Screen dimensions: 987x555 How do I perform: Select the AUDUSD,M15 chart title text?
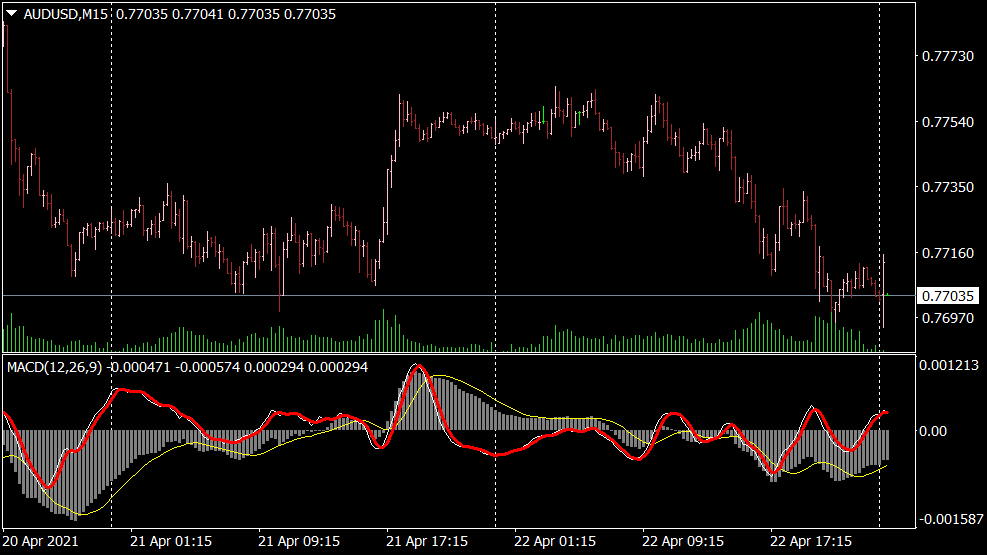tap(65, 14)
